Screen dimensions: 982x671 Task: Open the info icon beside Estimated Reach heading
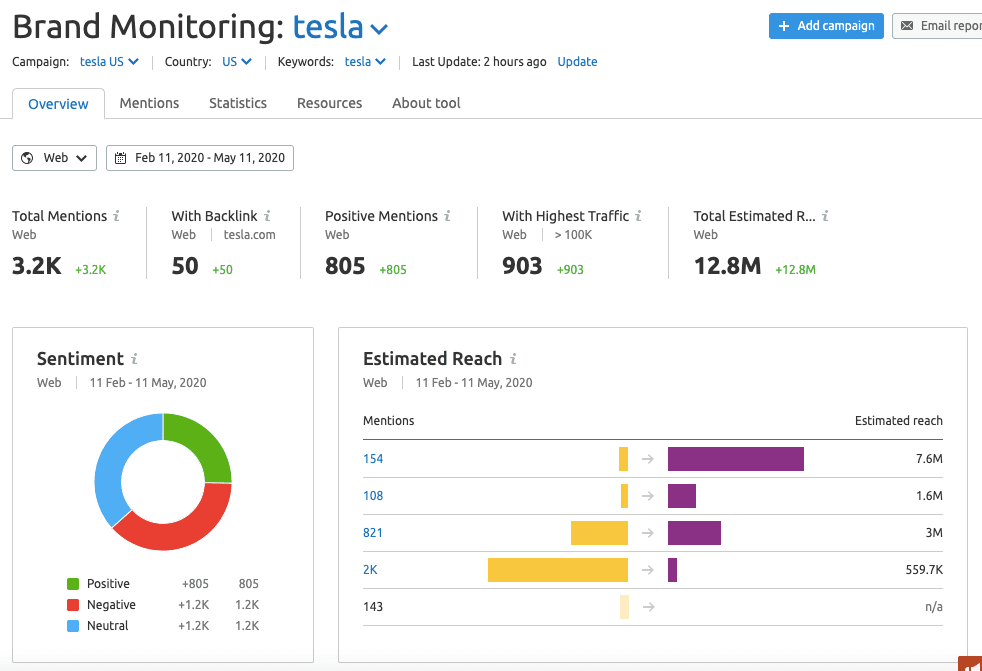513,359
